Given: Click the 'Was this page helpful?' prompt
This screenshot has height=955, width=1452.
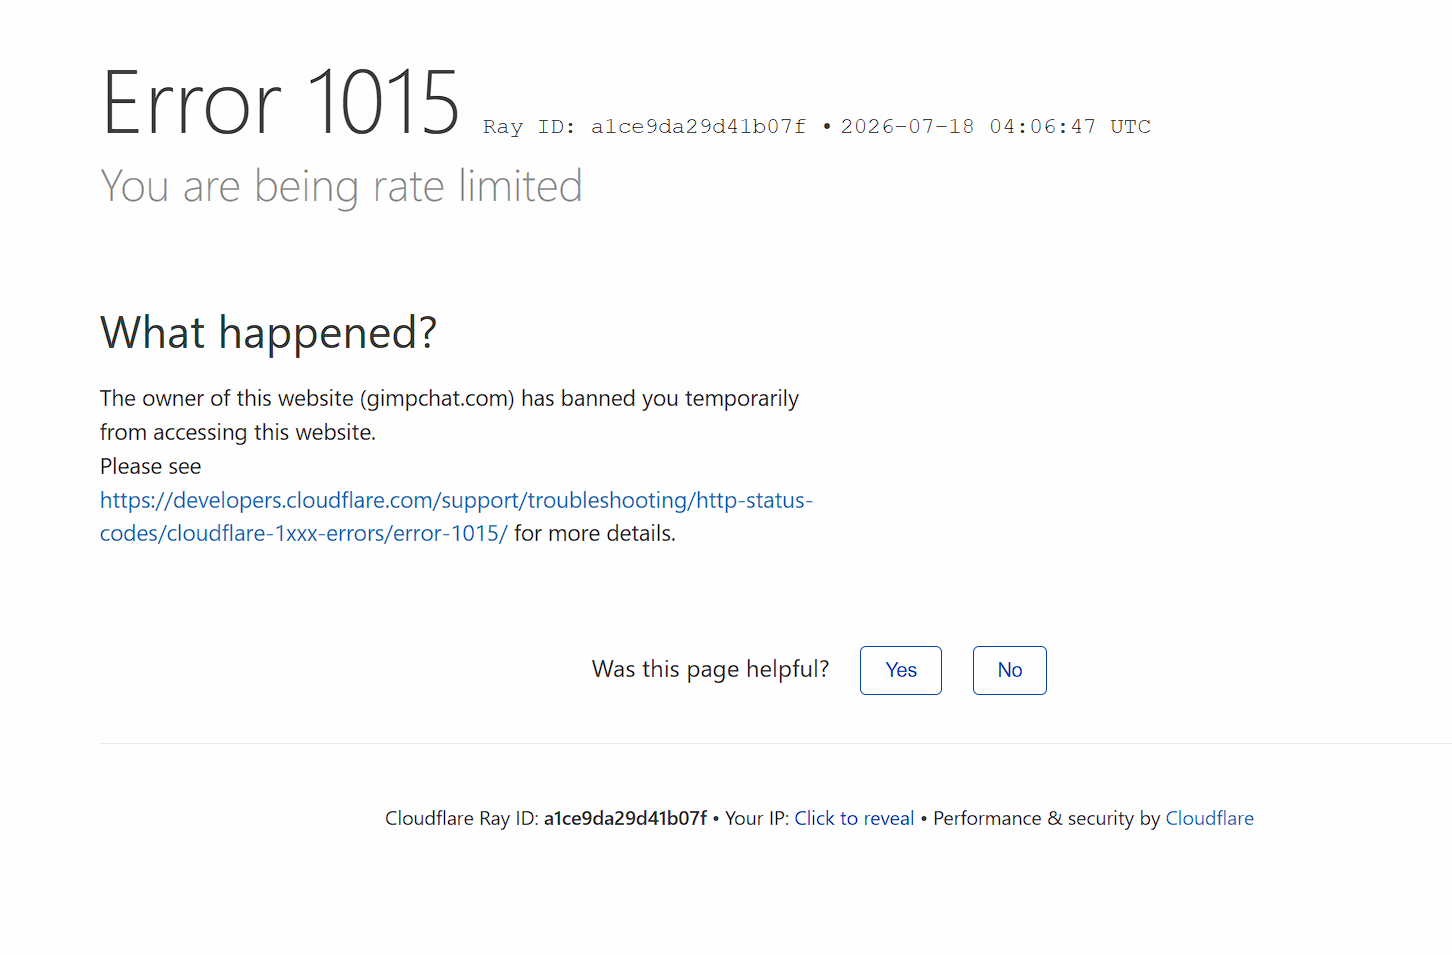Looking at the screenshot, I should point(710,669).
